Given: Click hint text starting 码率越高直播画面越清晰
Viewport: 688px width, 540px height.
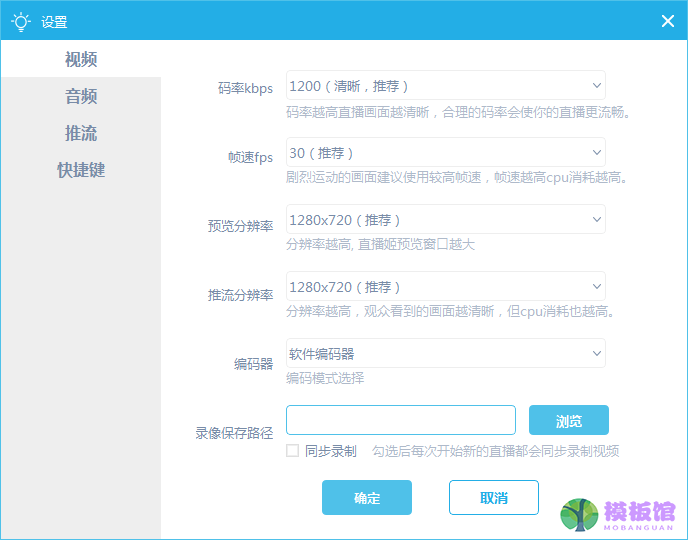Looking at the screenshot, I should [459, 112].
